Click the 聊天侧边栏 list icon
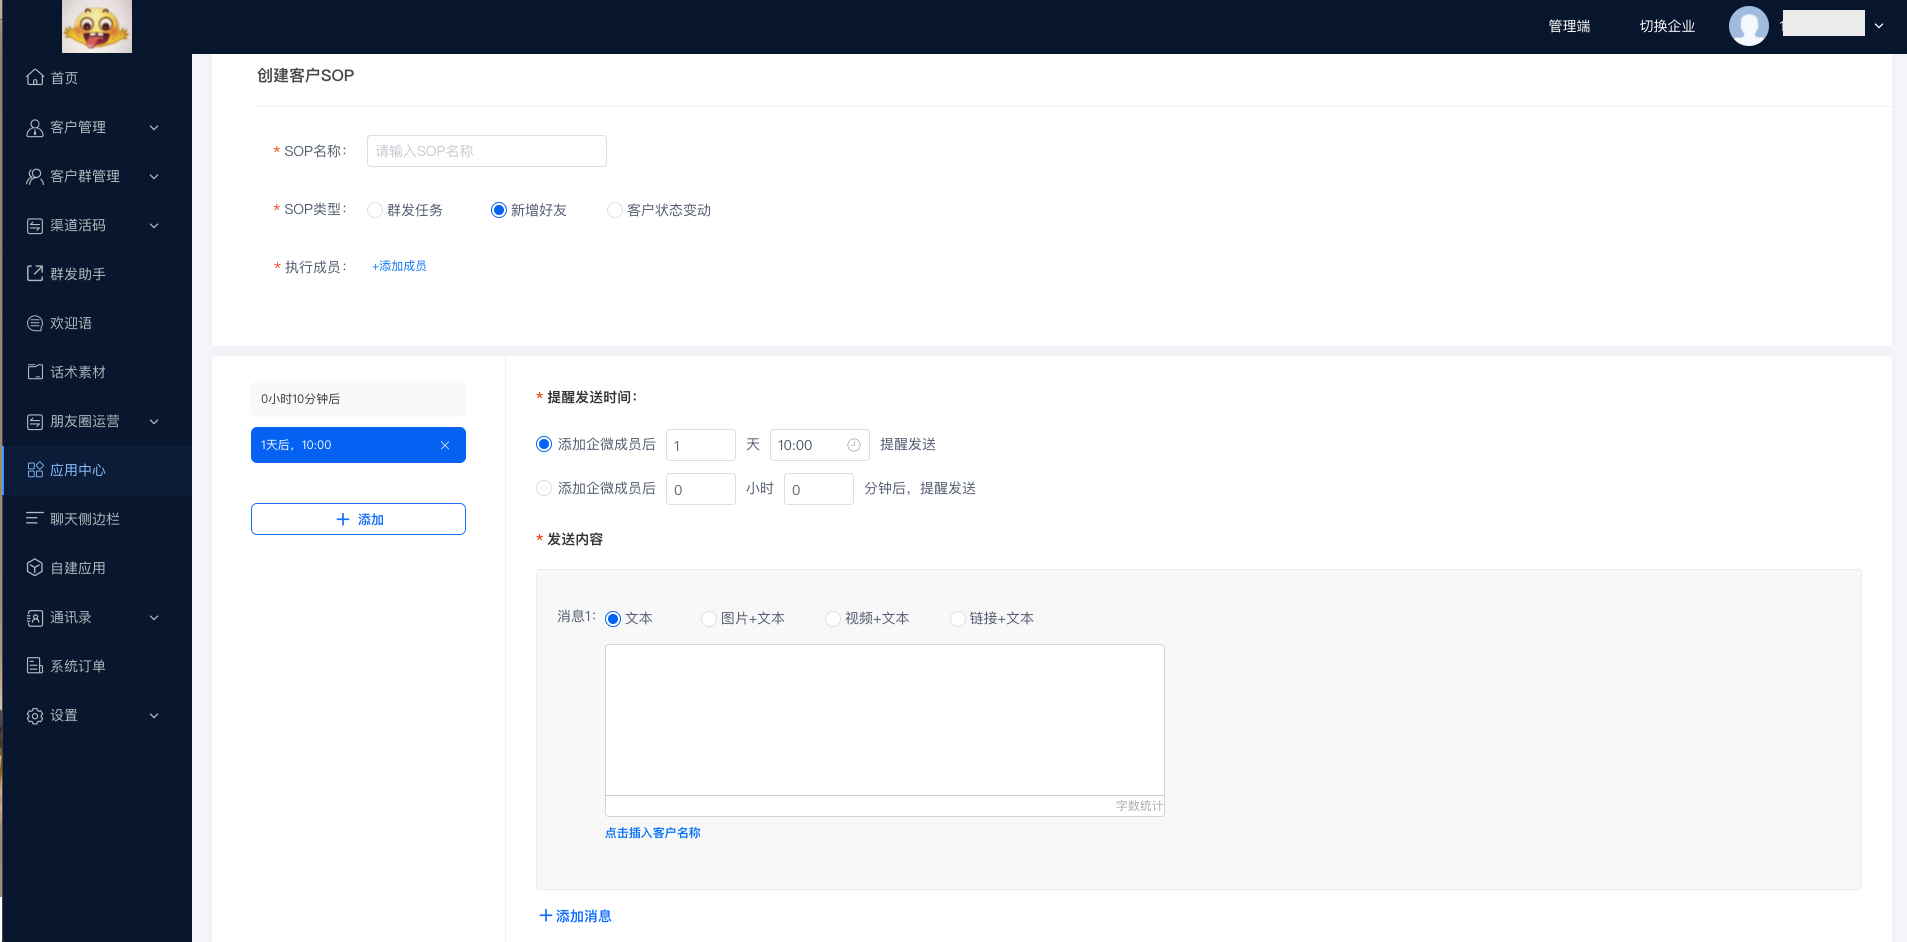This screenshot has height=942, width=1907. point(35,519)
